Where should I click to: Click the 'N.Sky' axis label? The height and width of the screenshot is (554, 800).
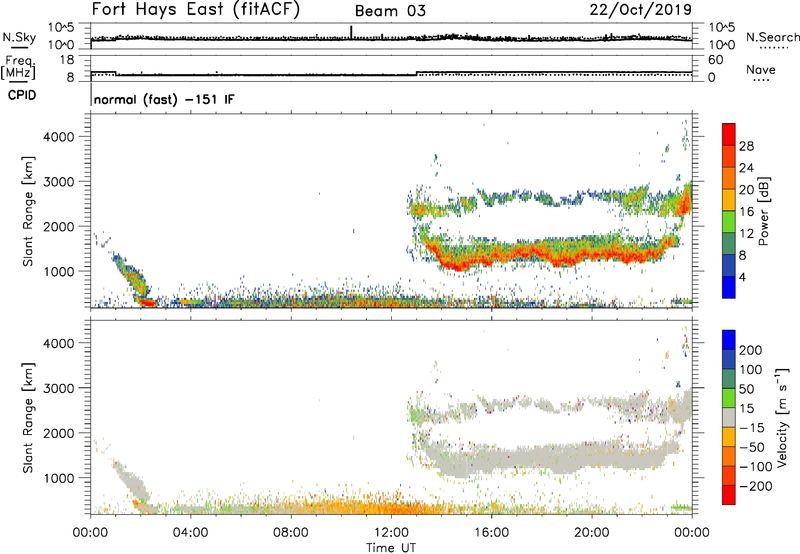[19, 37]
